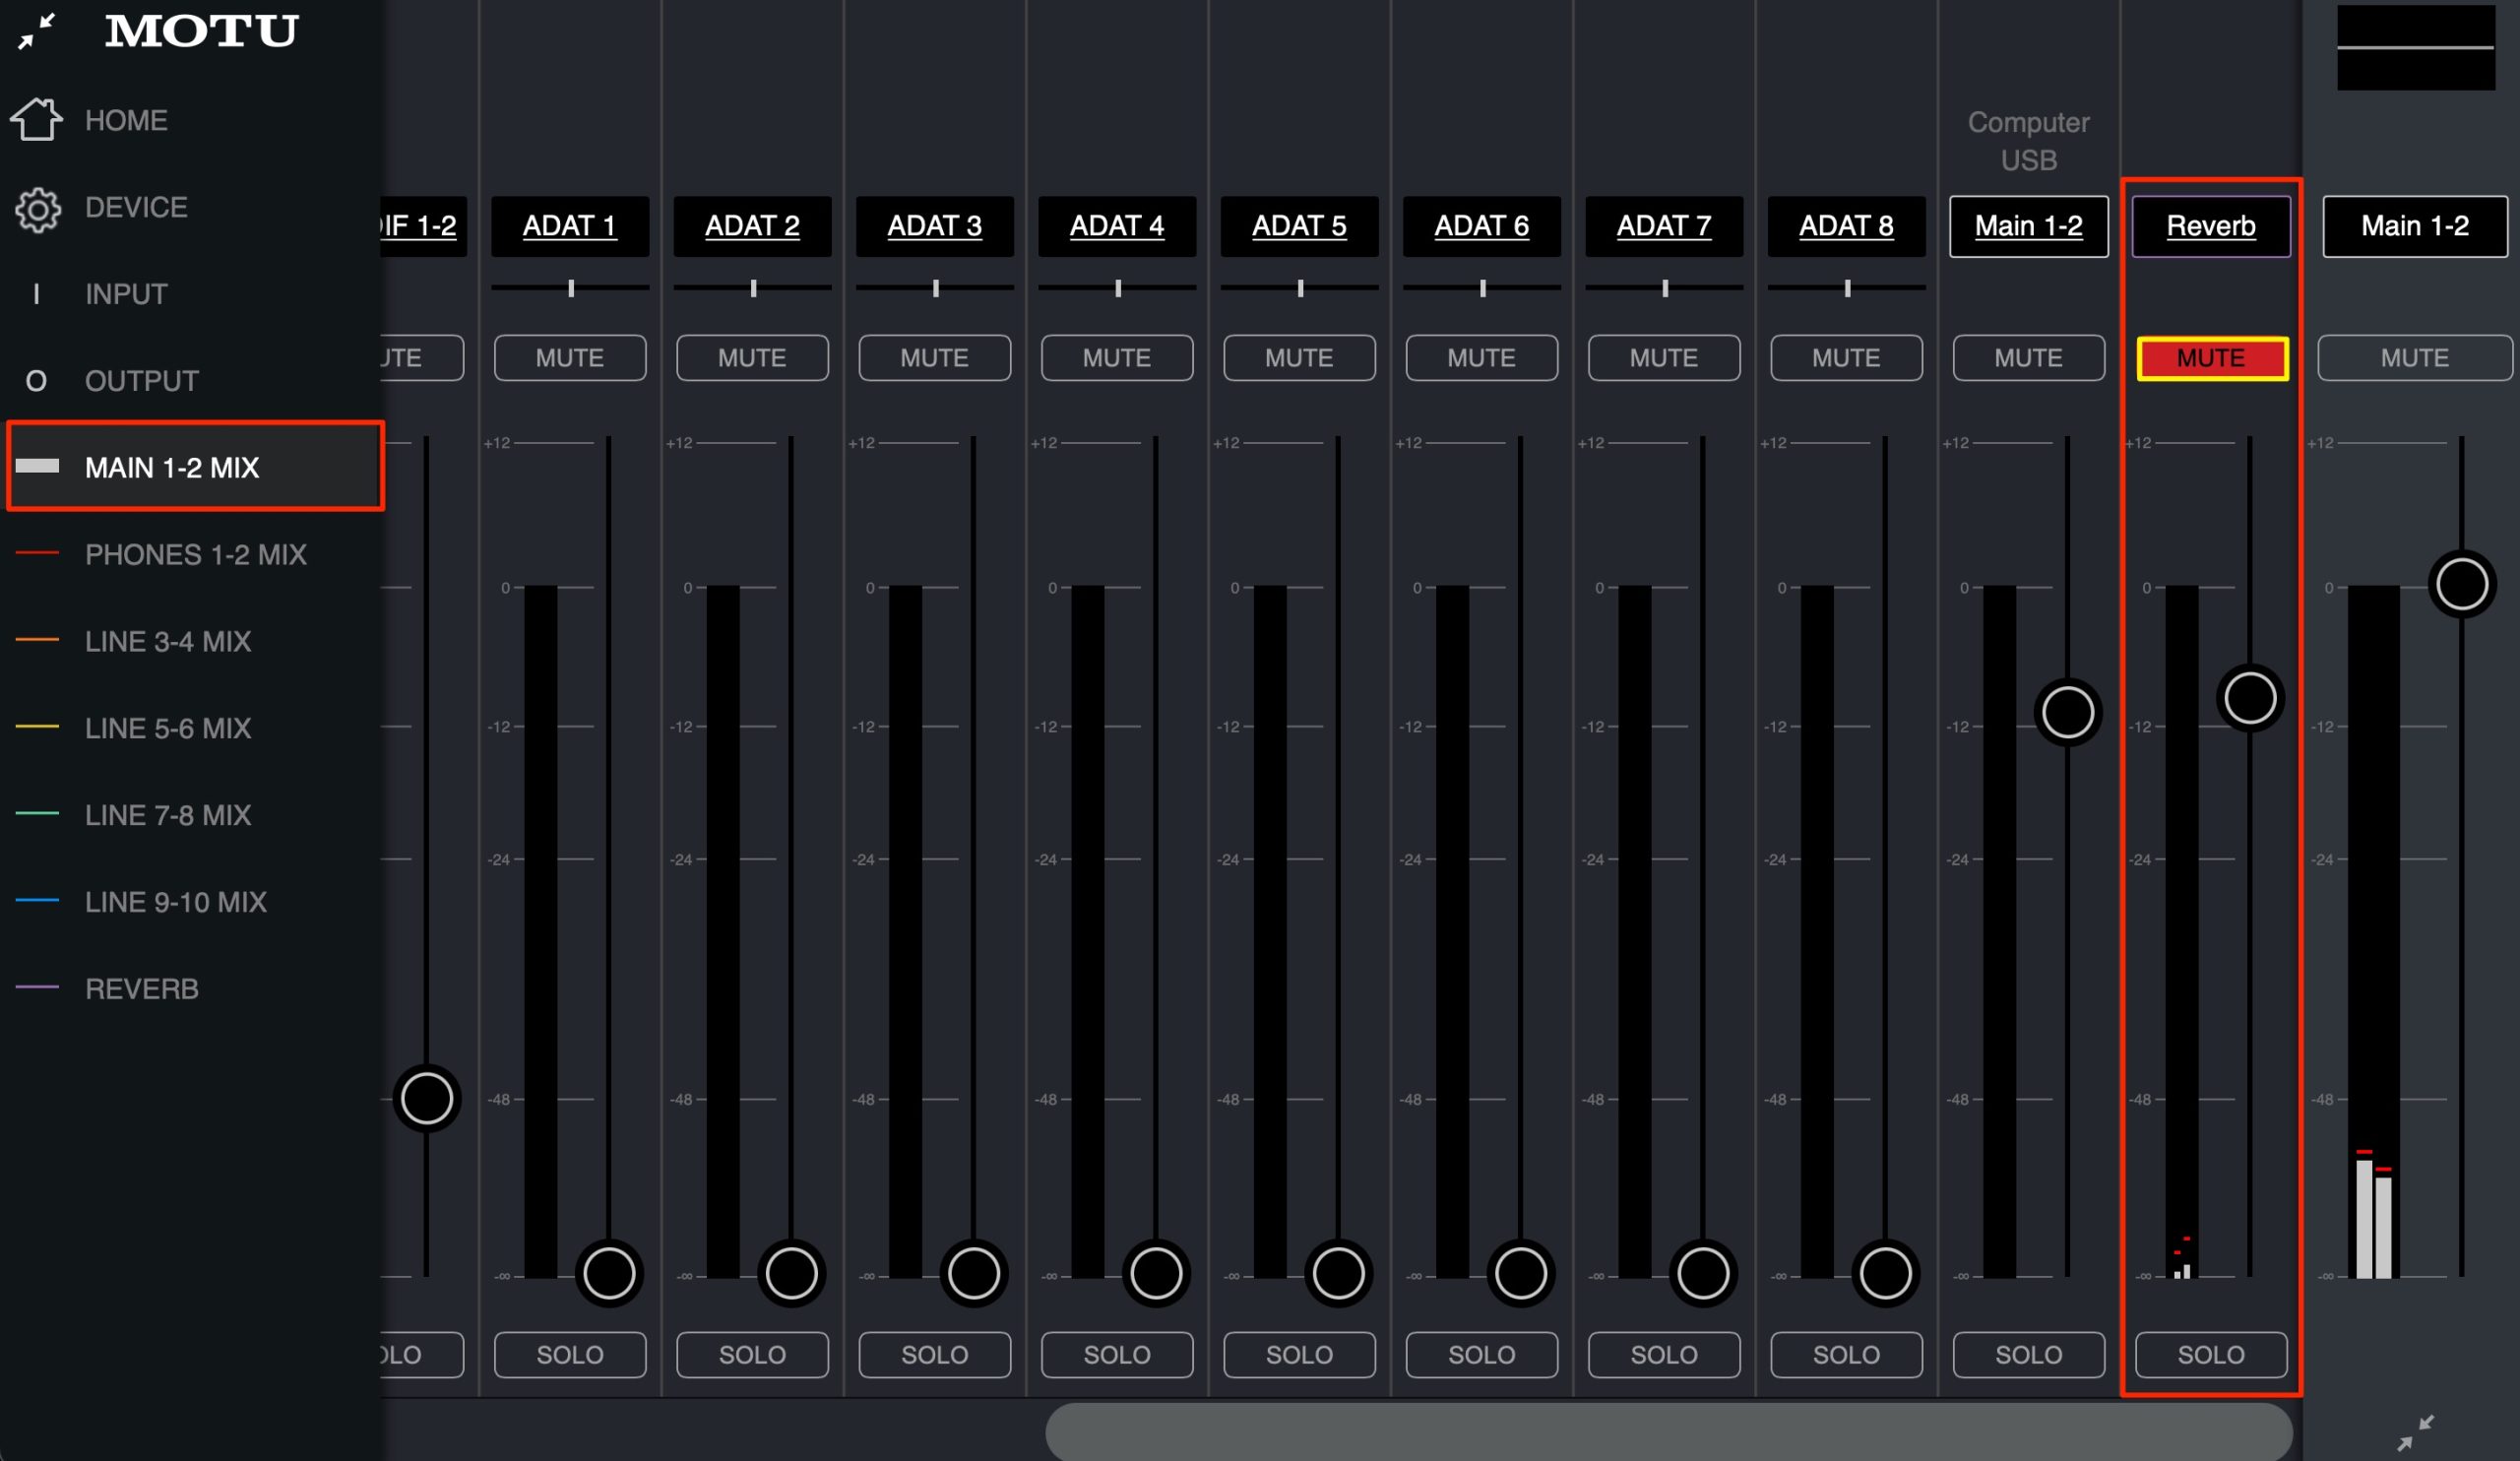Click the Input "I" icon in sidebar

[36, 294]
